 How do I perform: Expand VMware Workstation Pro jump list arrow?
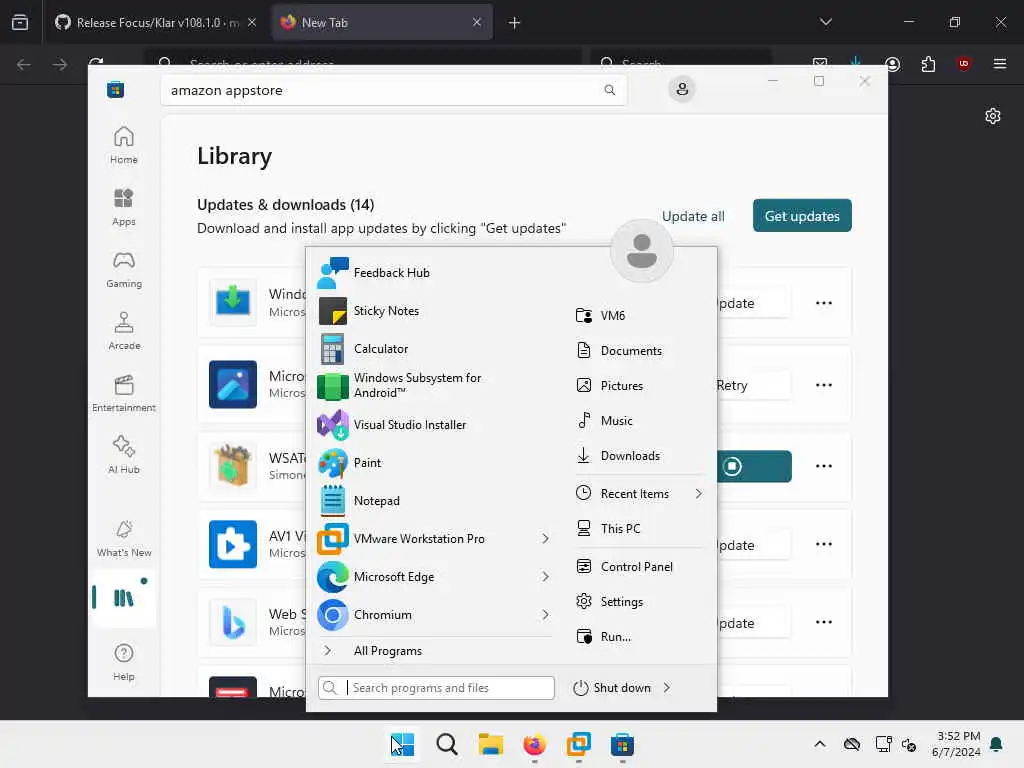[545, 539]
